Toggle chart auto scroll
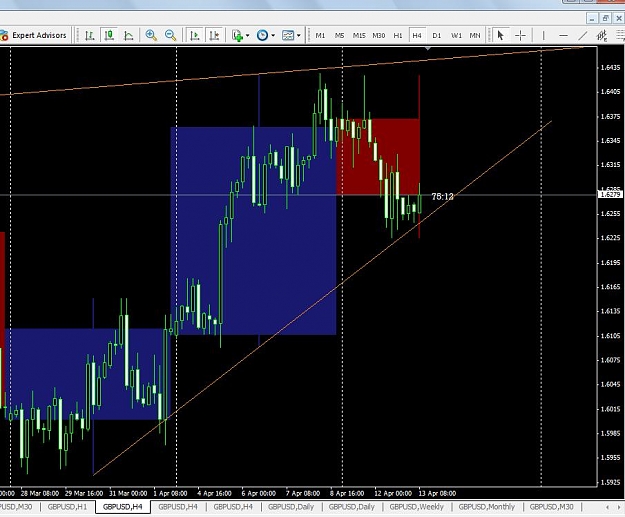Image resolution: width=625 pixels, height=517 pixels. (195, 35)
